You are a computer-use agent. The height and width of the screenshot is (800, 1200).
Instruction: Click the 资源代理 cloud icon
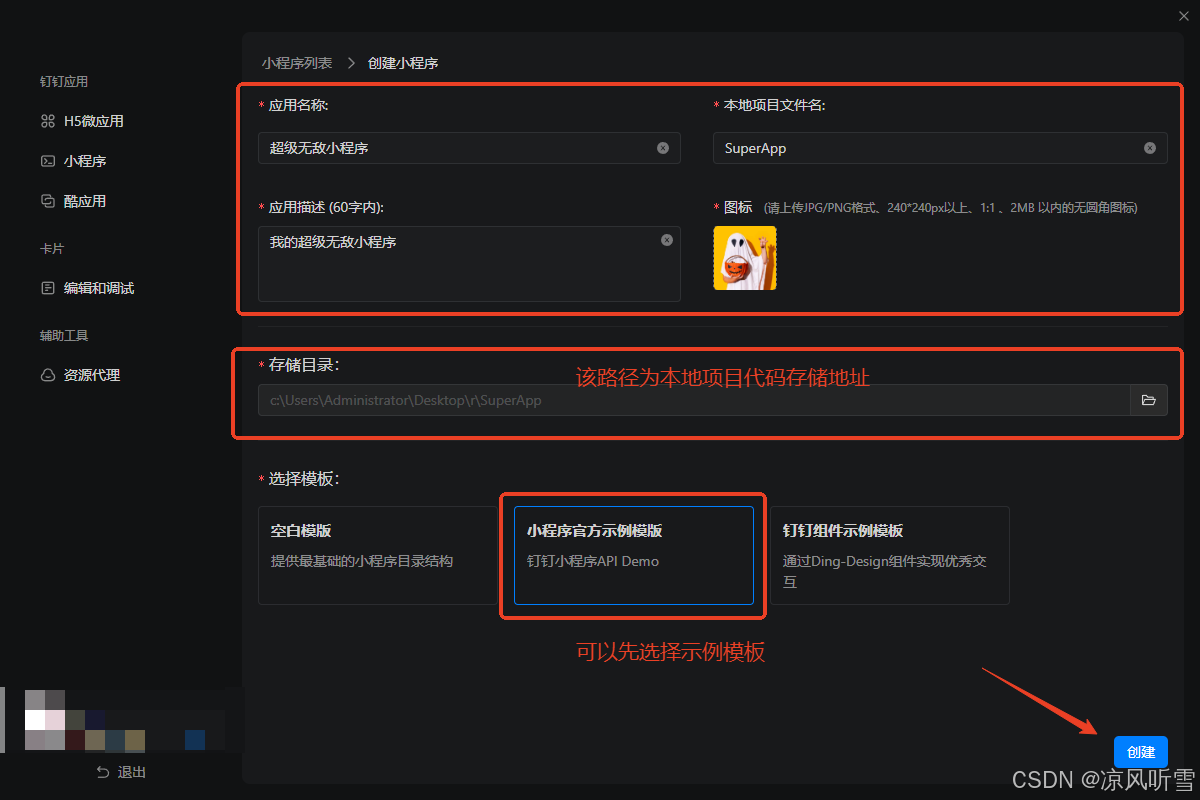coord(47,375)
